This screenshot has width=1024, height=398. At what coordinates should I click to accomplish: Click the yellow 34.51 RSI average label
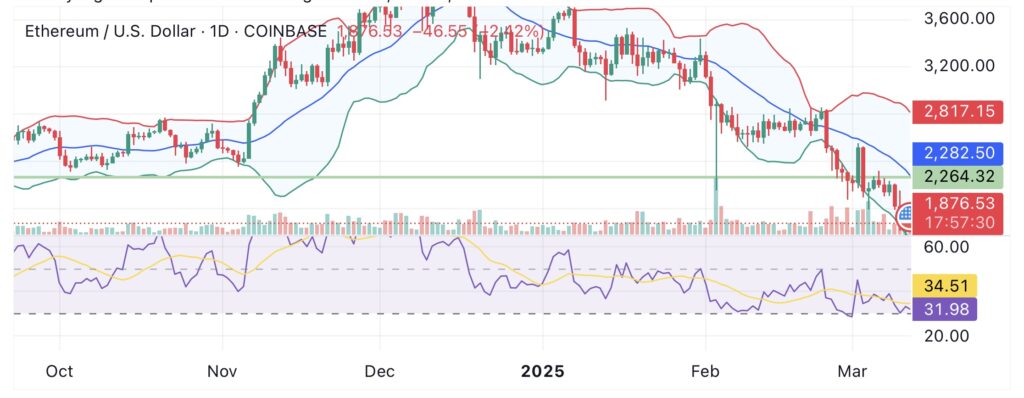pyautogui.click(x=944, y=286)
